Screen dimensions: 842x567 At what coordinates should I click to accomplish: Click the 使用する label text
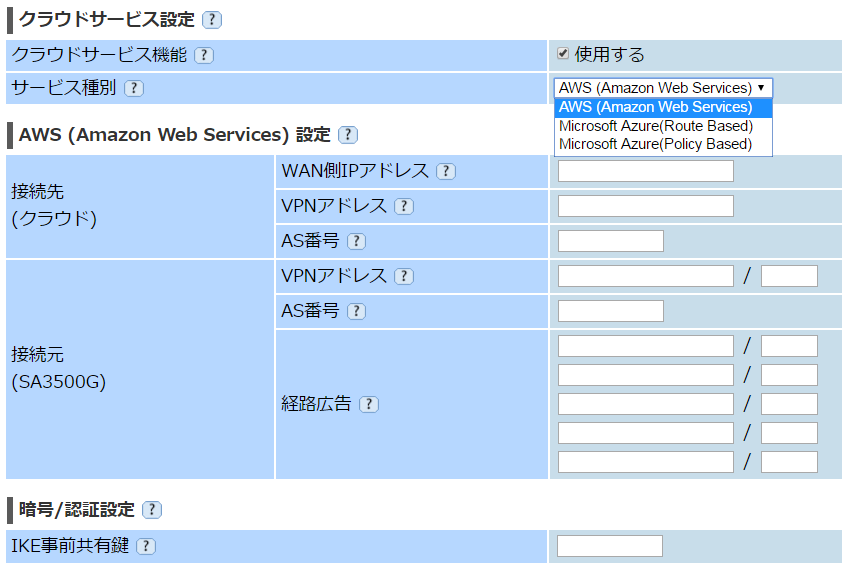pyautogui.click(x=609, y=54)
